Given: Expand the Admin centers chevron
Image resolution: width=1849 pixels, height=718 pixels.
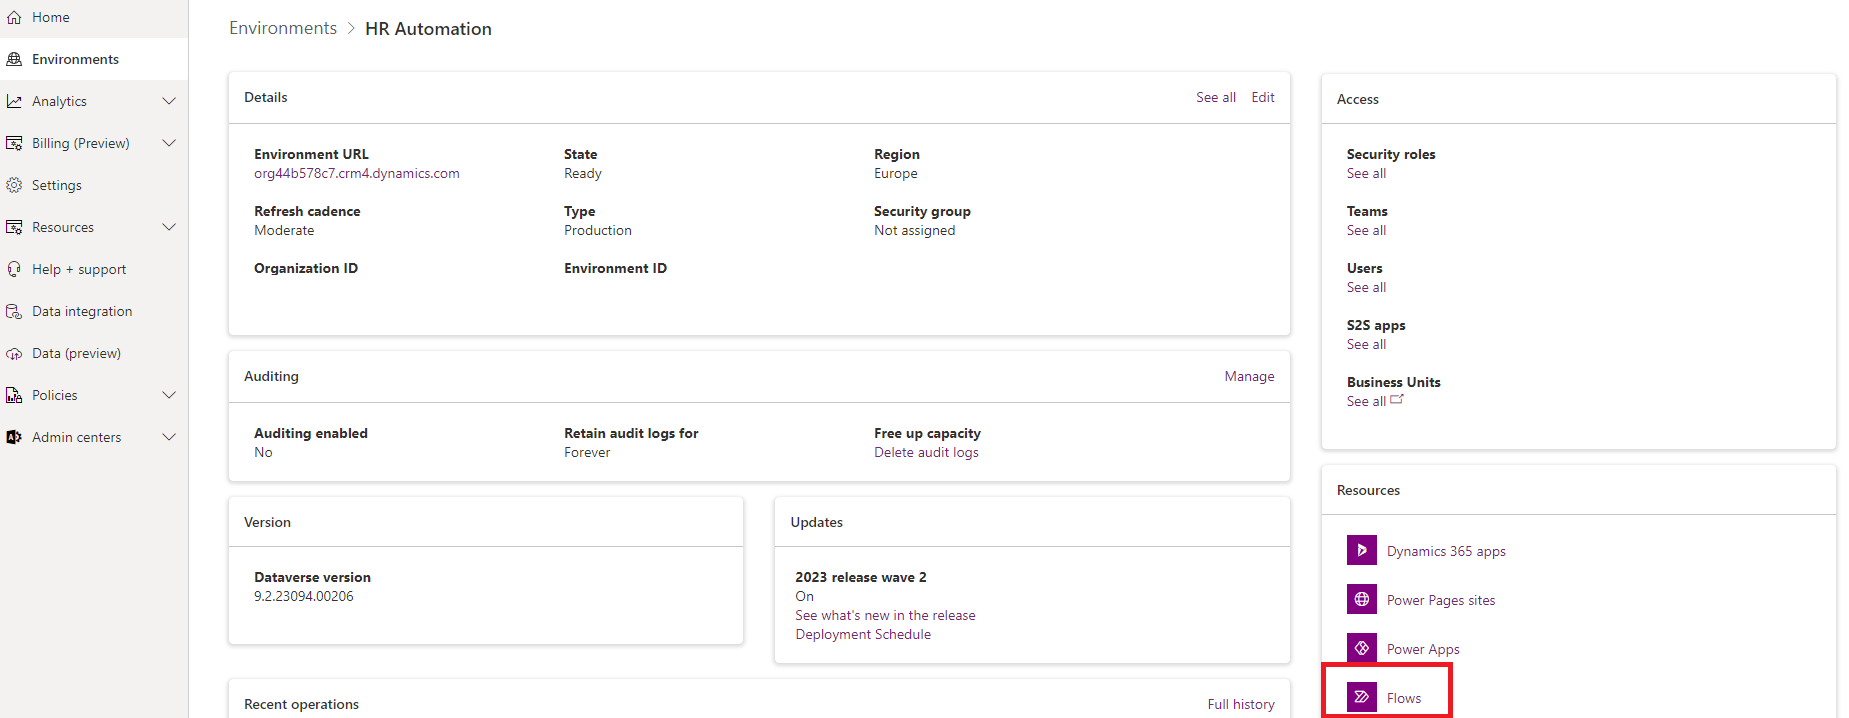Looking at the screenshot, I should (169, 437).
